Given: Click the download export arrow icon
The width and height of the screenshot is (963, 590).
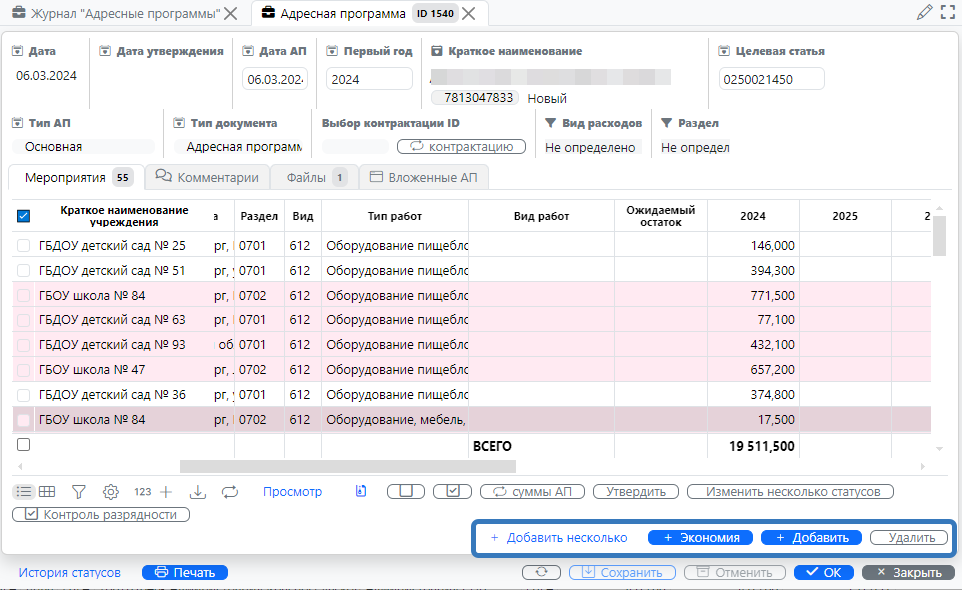Looking at the screenshot, I should (x=198, y=492).
